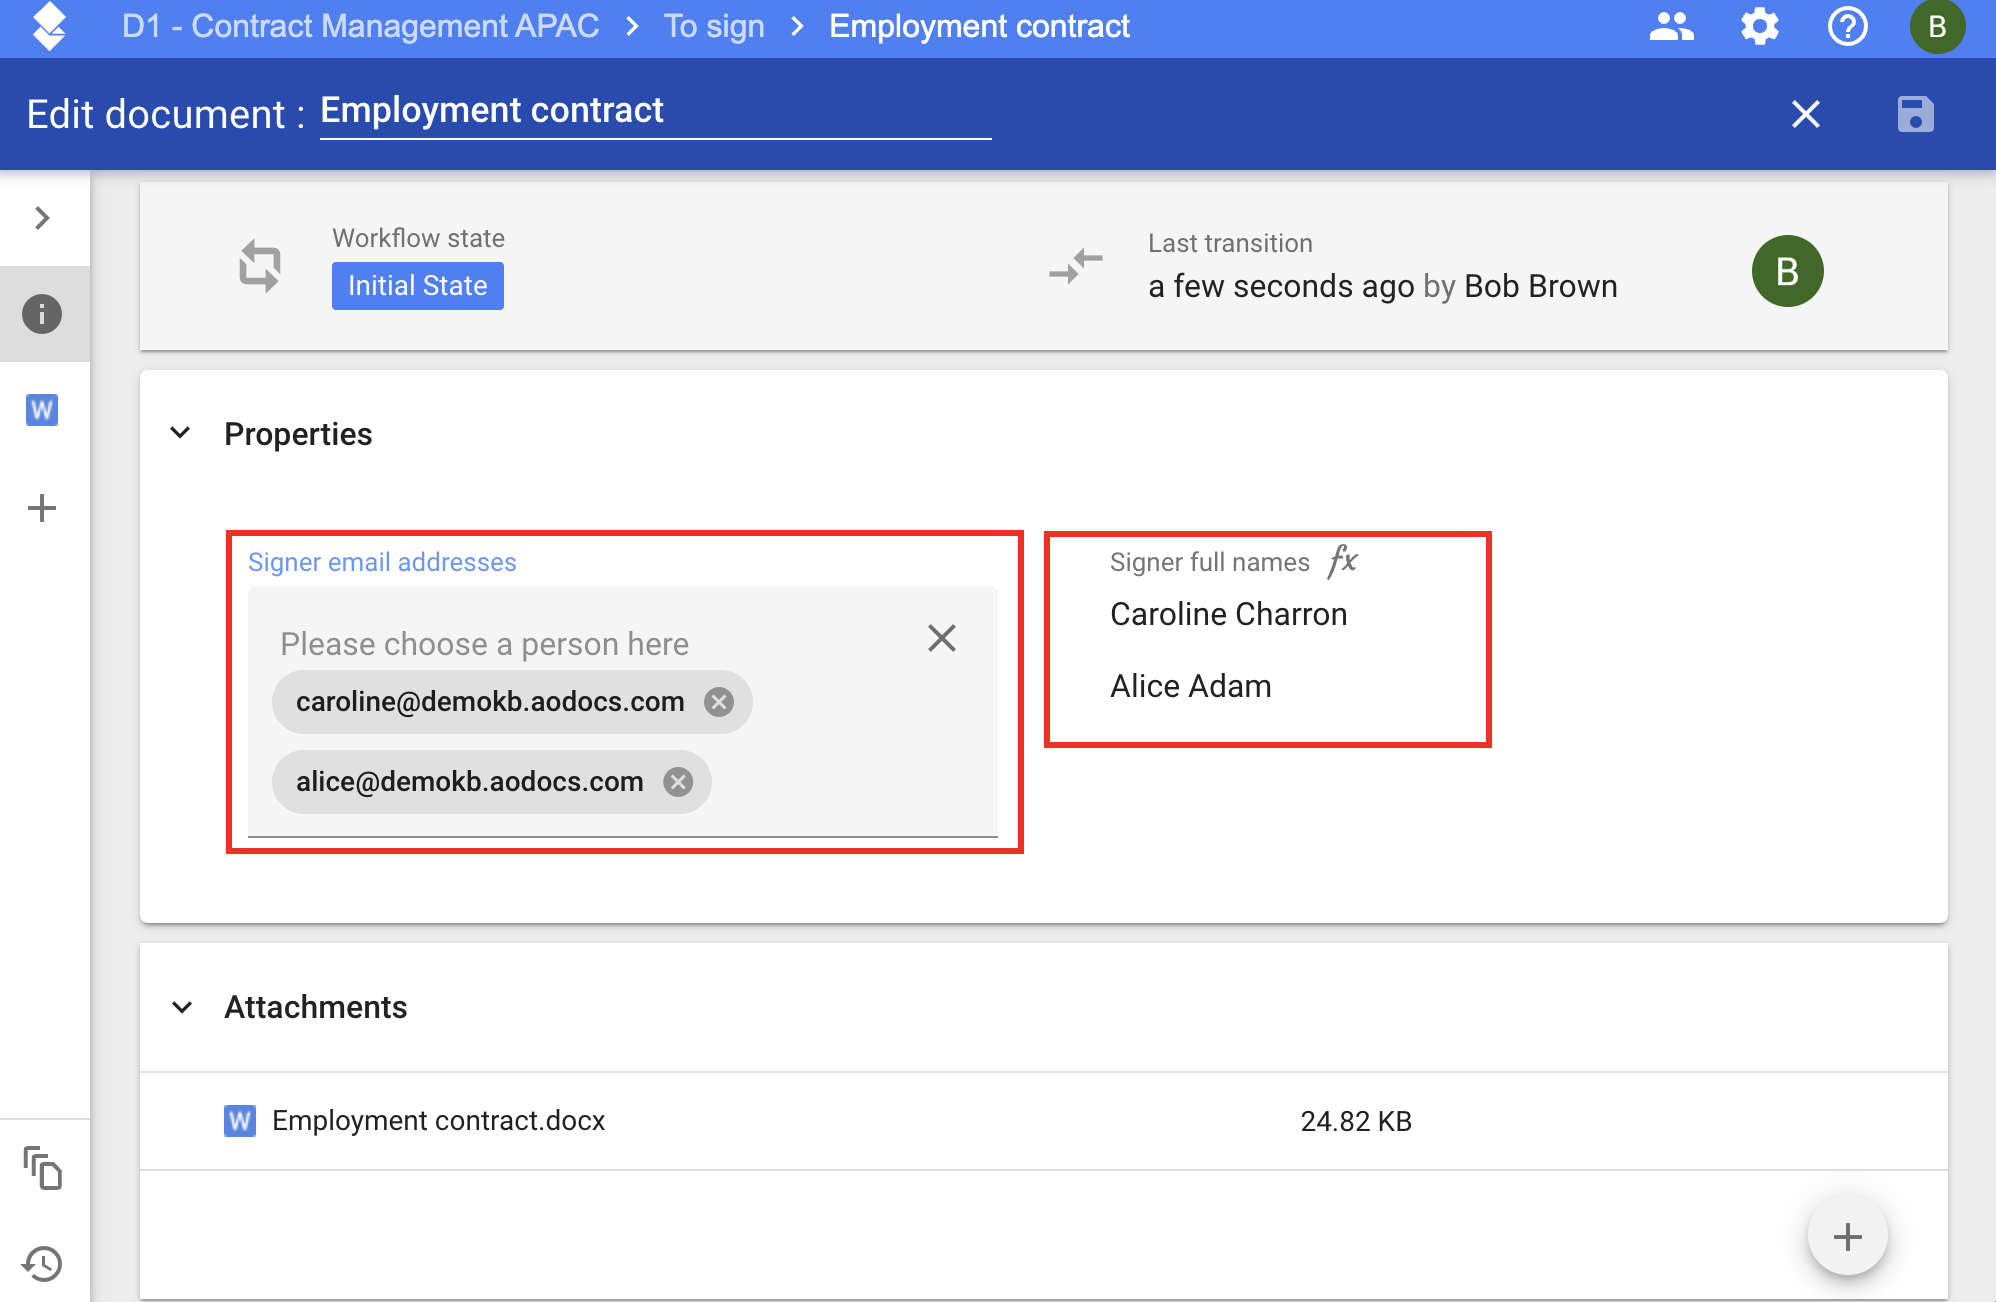This screenshot has height=1302, width=1996.
Task: Open version history clock icon
Action: [x=42, y=1264]
